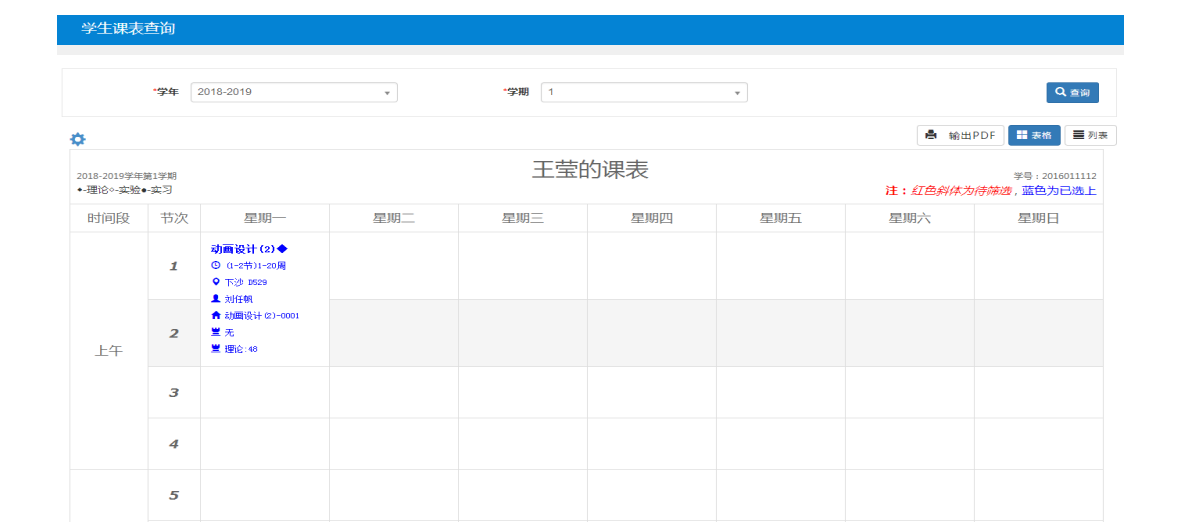Click the person icon beside the teacher name
The width and height of the screenshot is (1189, 522).
click(215, 299)
